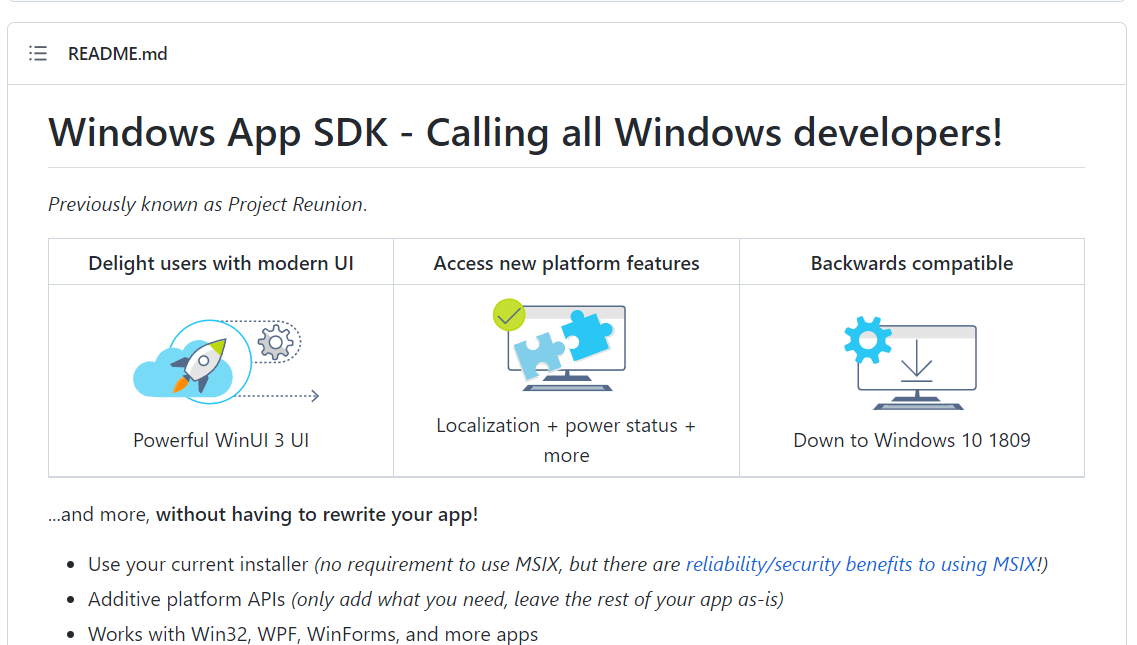Click 'Powerful WinUI 3 UI' caption

coord(221,440)
